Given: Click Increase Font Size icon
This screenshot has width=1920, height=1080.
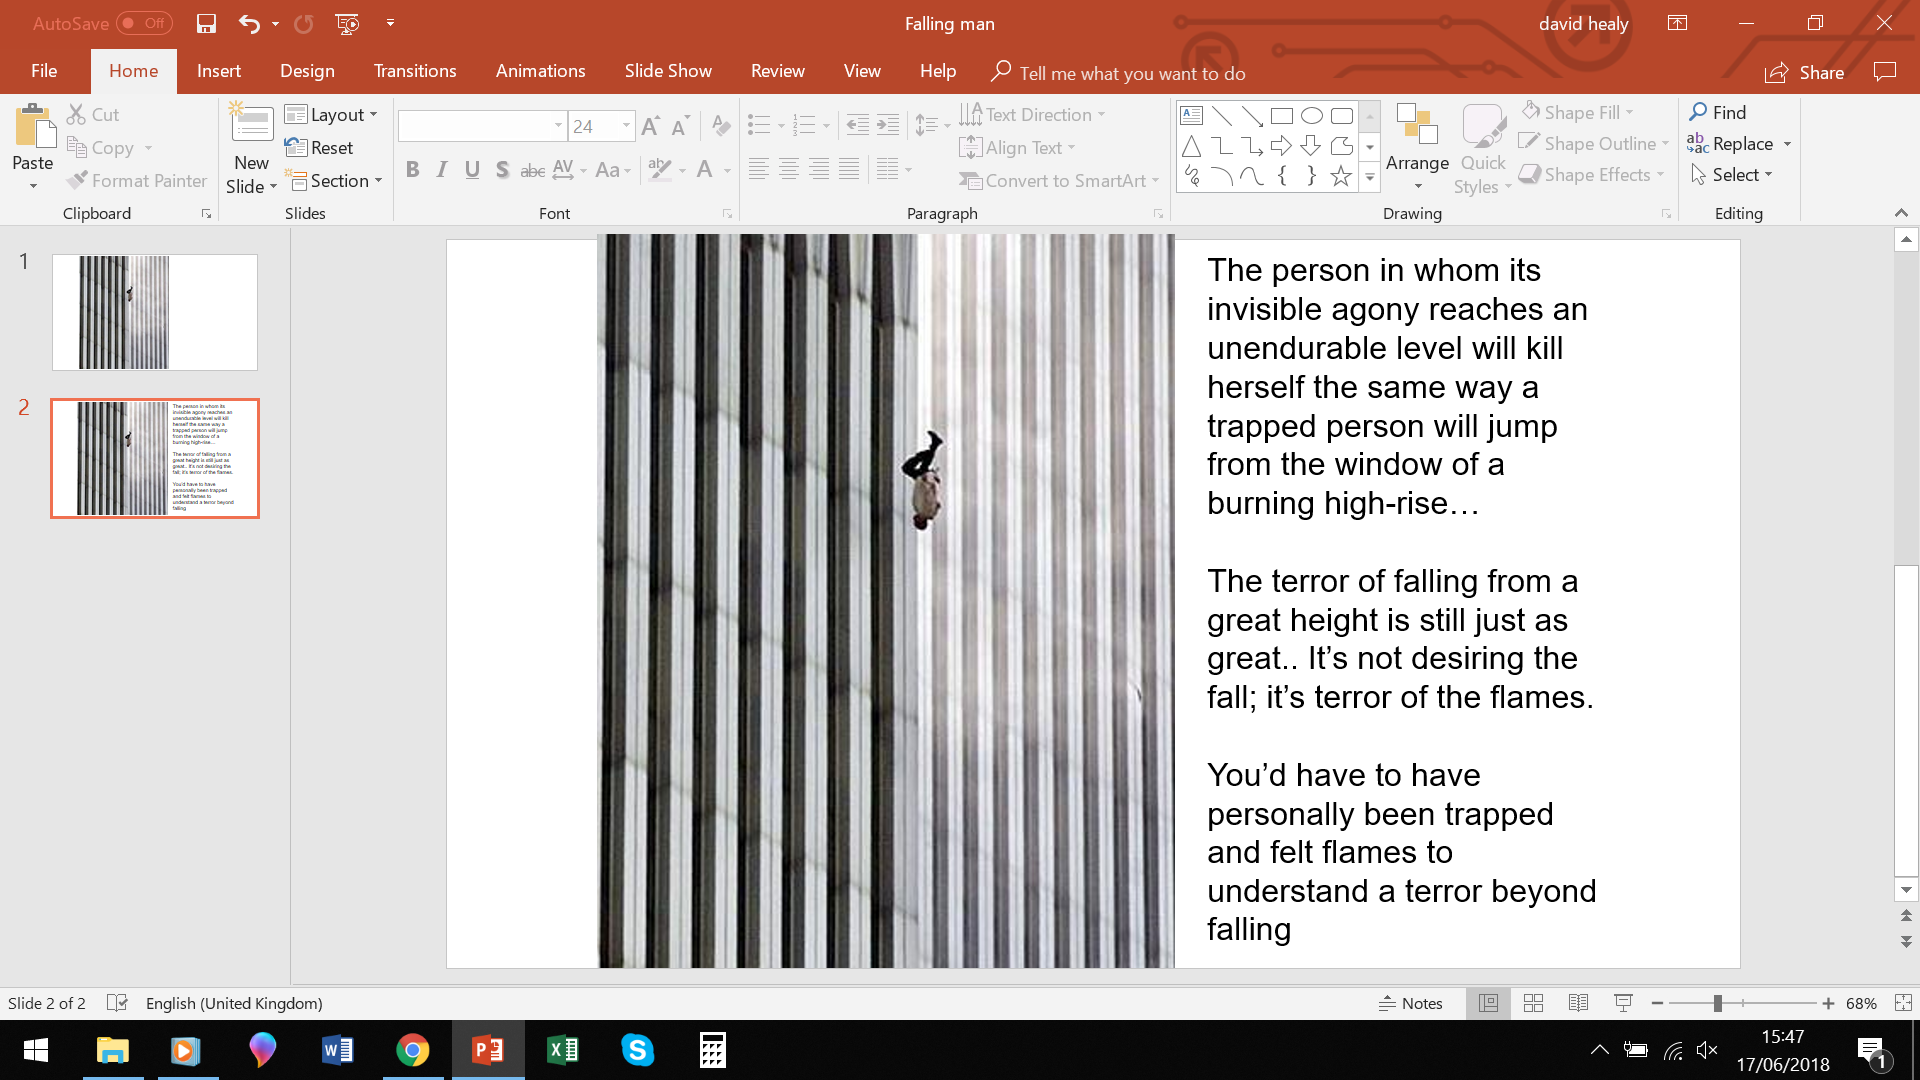Looking at the screenshot, I should [x=650, y=126].
